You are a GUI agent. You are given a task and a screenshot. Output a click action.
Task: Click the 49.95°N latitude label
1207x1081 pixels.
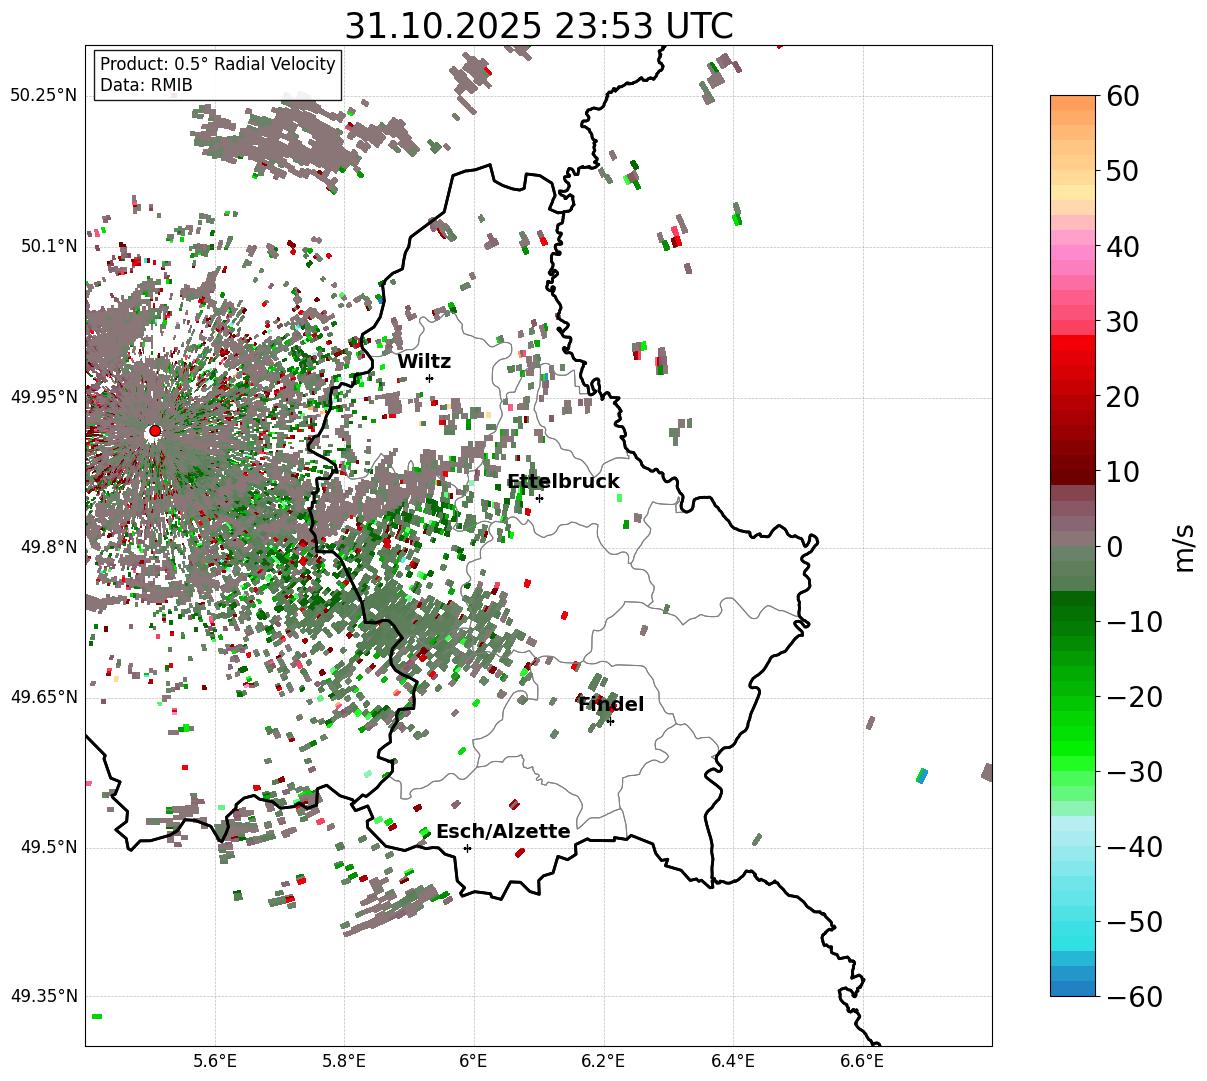pyautogui.click(x=43, y=397)
